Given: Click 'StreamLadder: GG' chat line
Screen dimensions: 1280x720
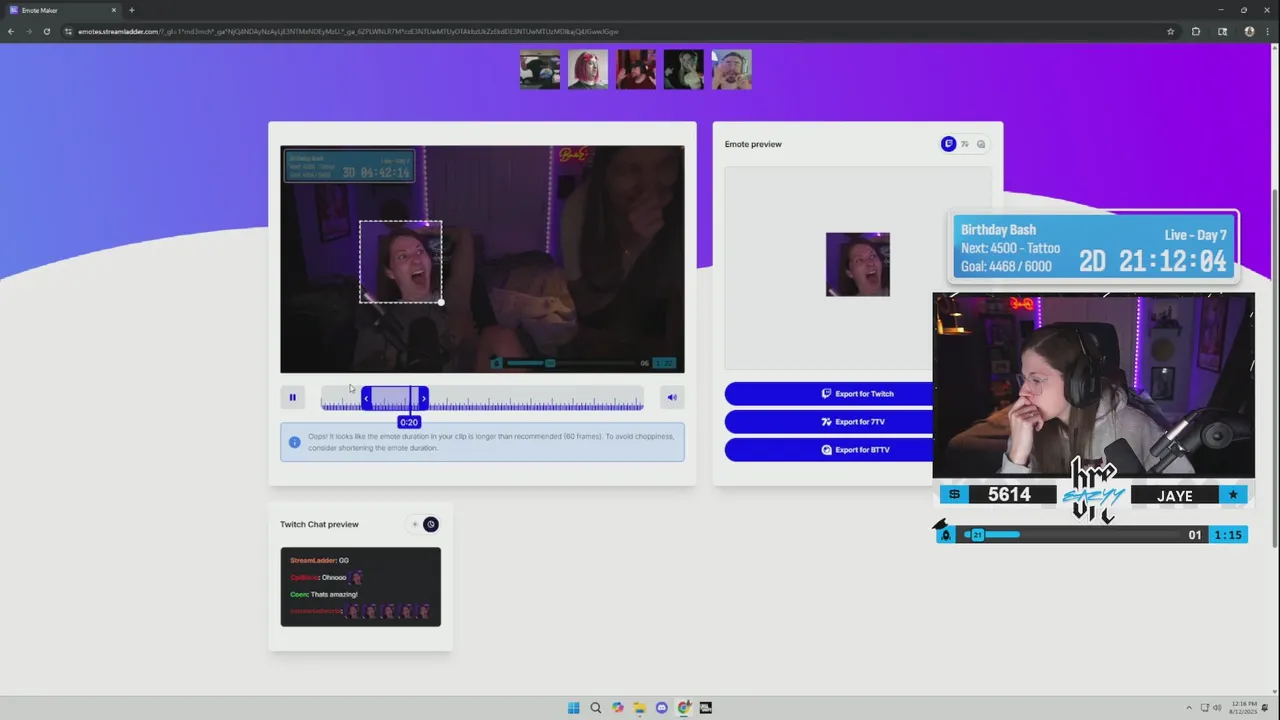Looking at the screenshot, I should coord(319,560).
